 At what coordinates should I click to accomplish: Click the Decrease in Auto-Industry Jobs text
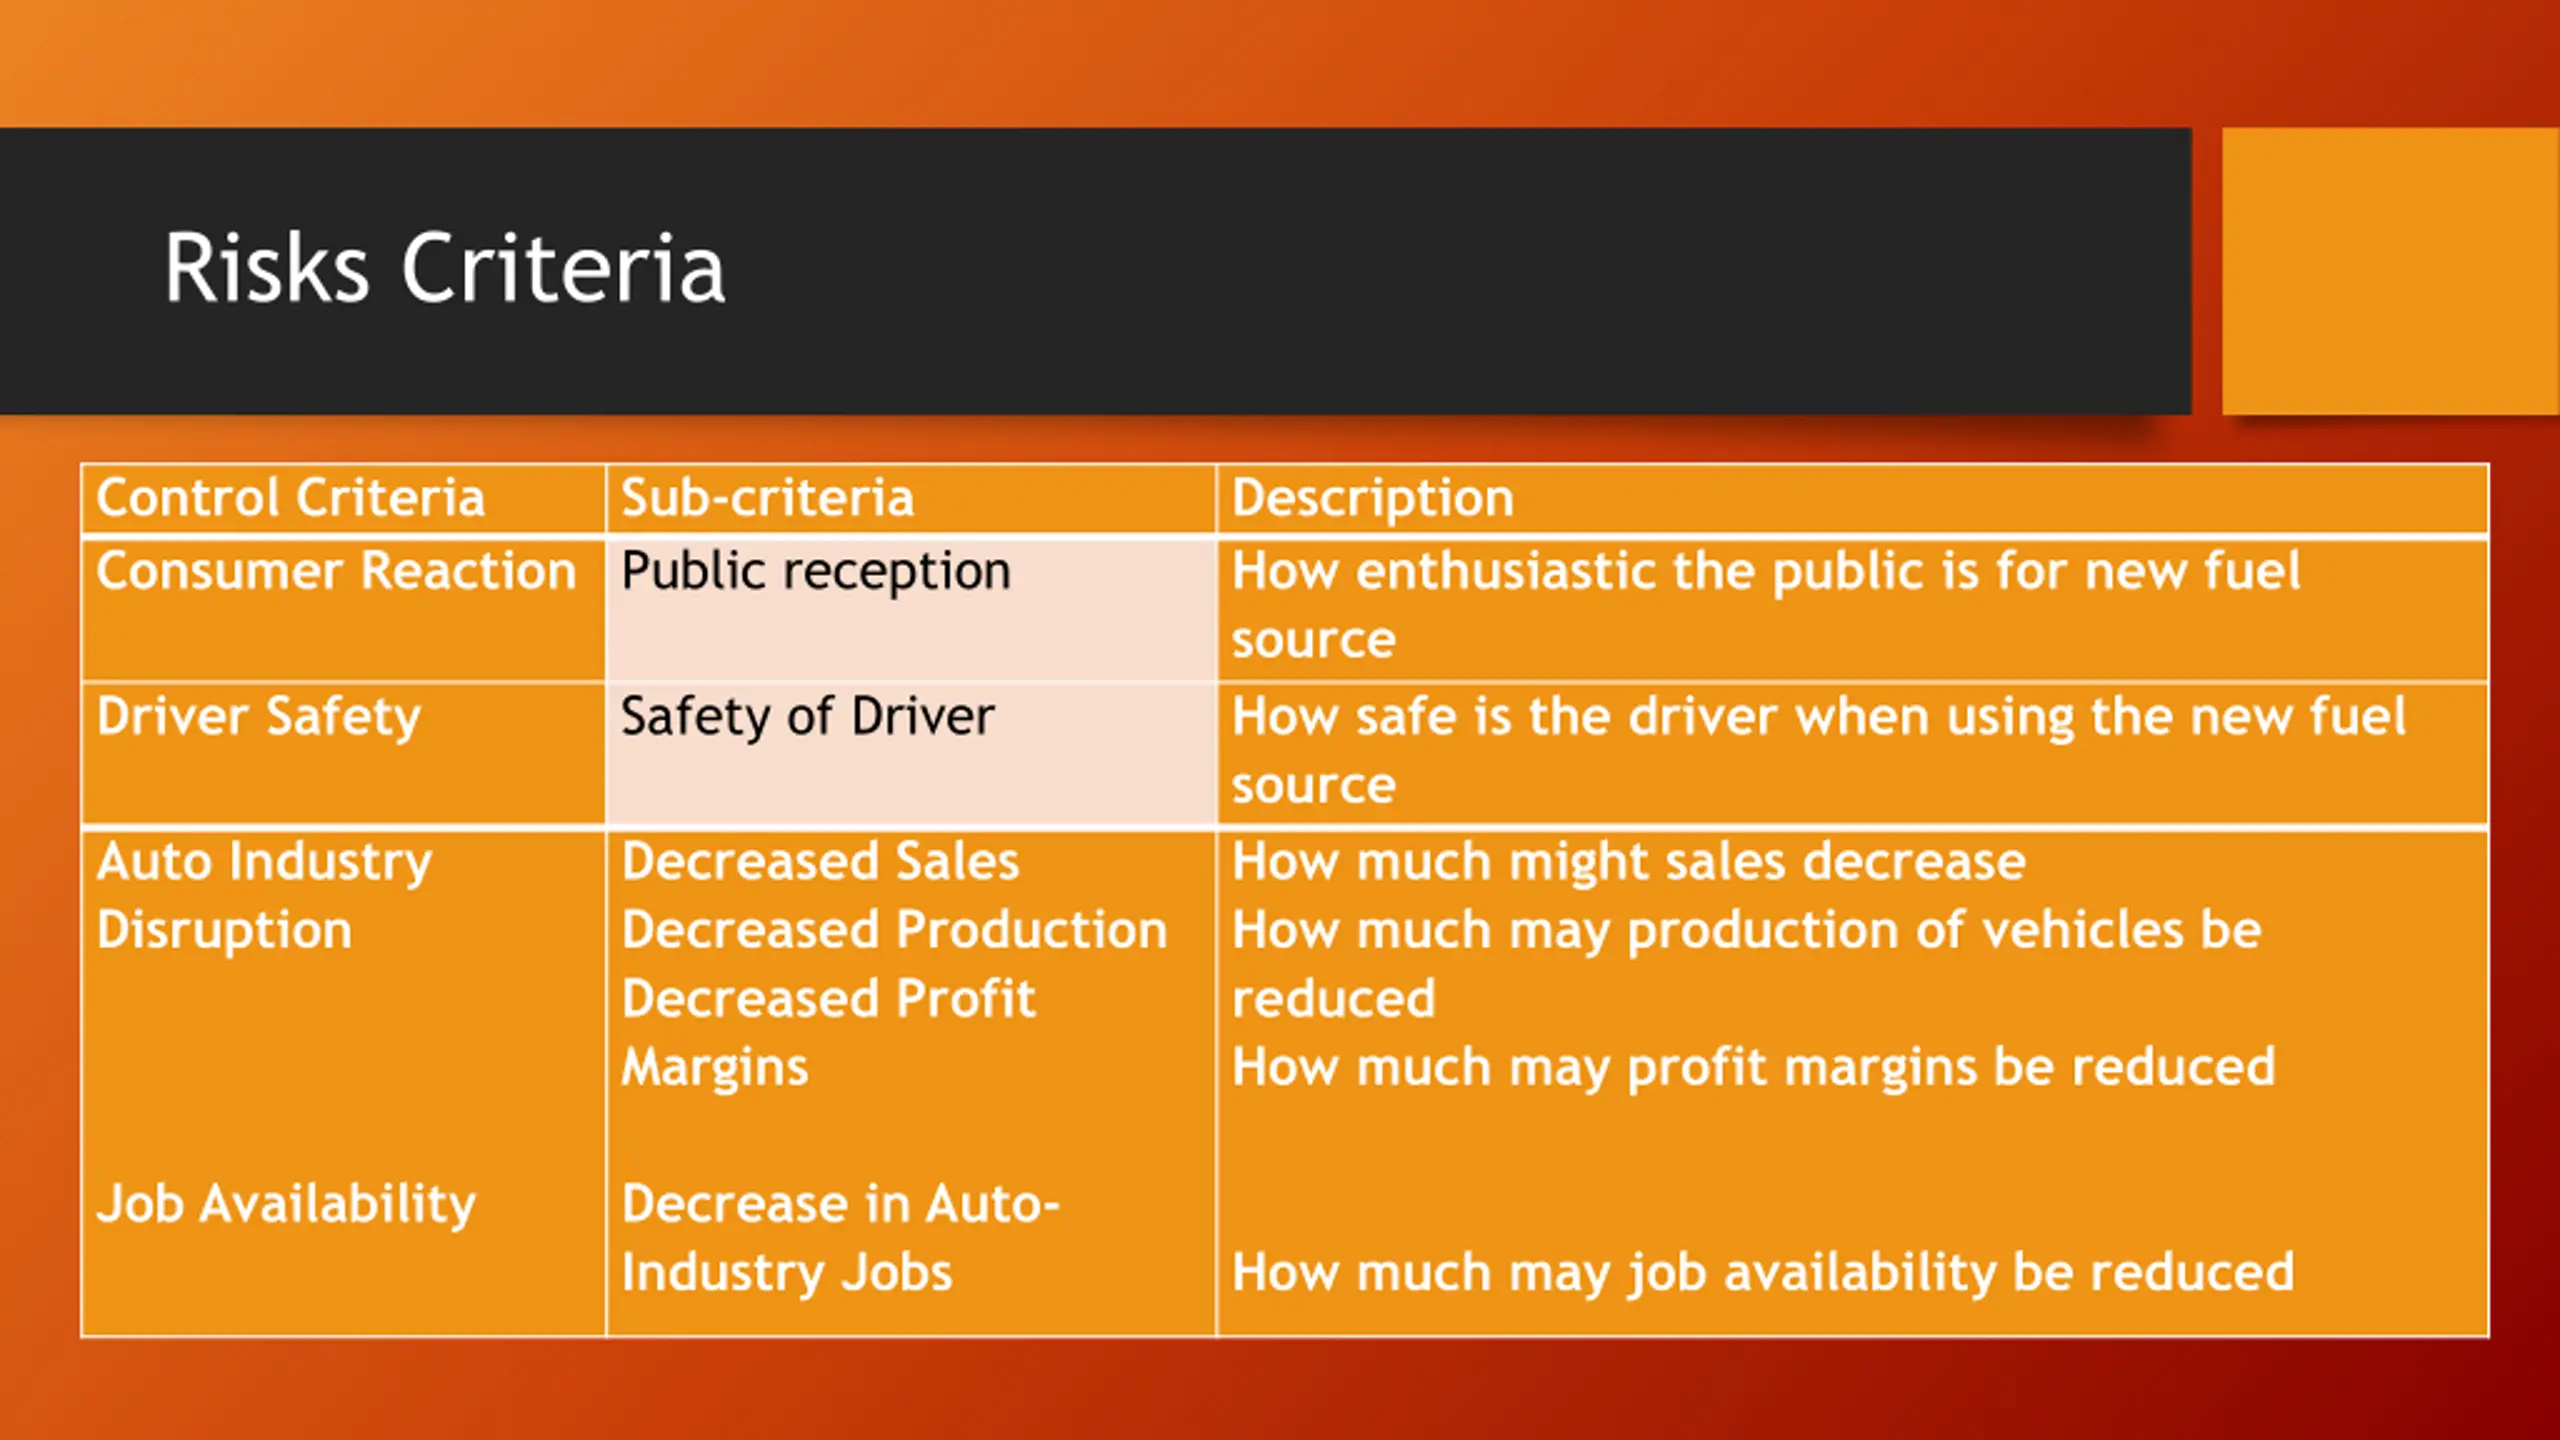click(840, 1238)
